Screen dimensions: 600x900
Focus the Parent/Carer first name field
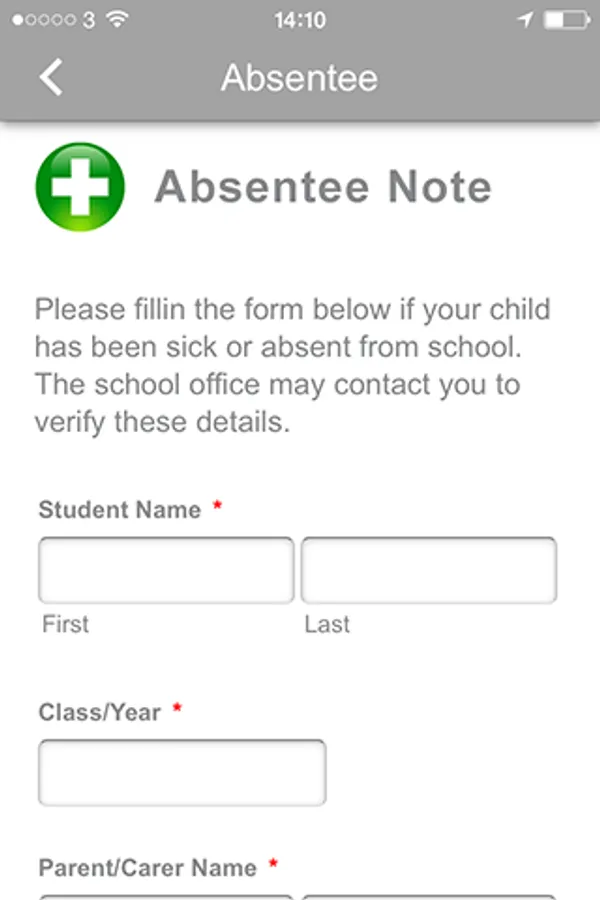(166, 896)
